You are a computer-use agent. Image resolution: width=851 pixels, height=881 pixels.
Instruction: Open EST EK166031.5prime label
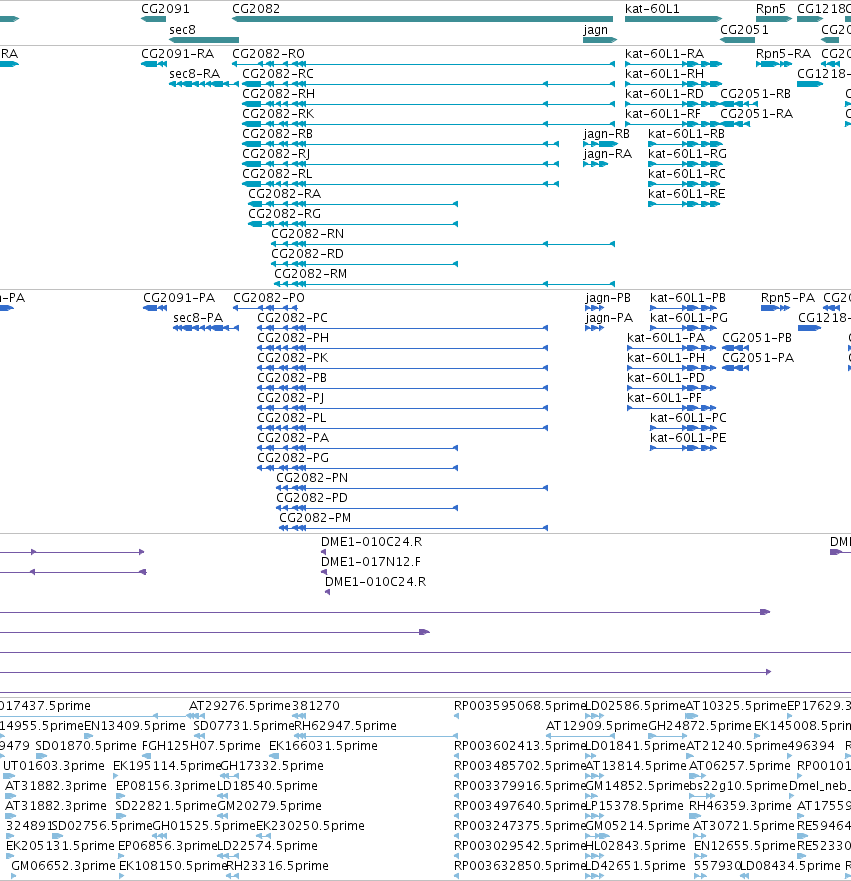324,746
